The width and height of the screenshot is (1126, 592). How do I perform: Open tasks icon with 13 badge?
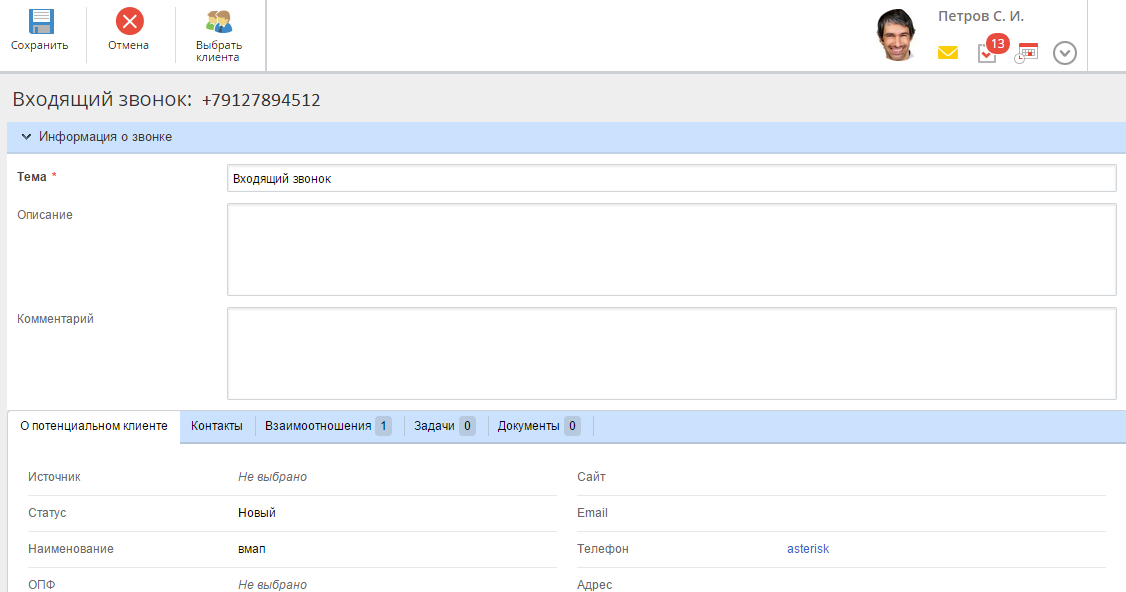pos(988,53)
